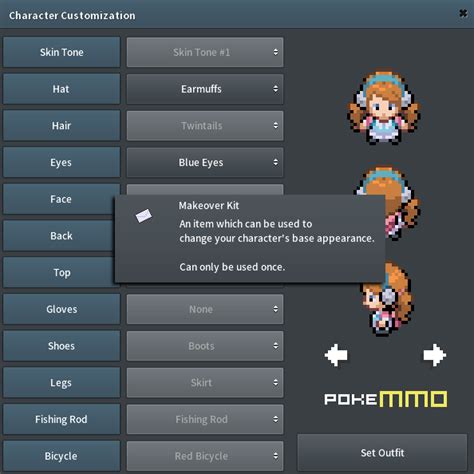Click the Face category button

[x=61, y=199]
